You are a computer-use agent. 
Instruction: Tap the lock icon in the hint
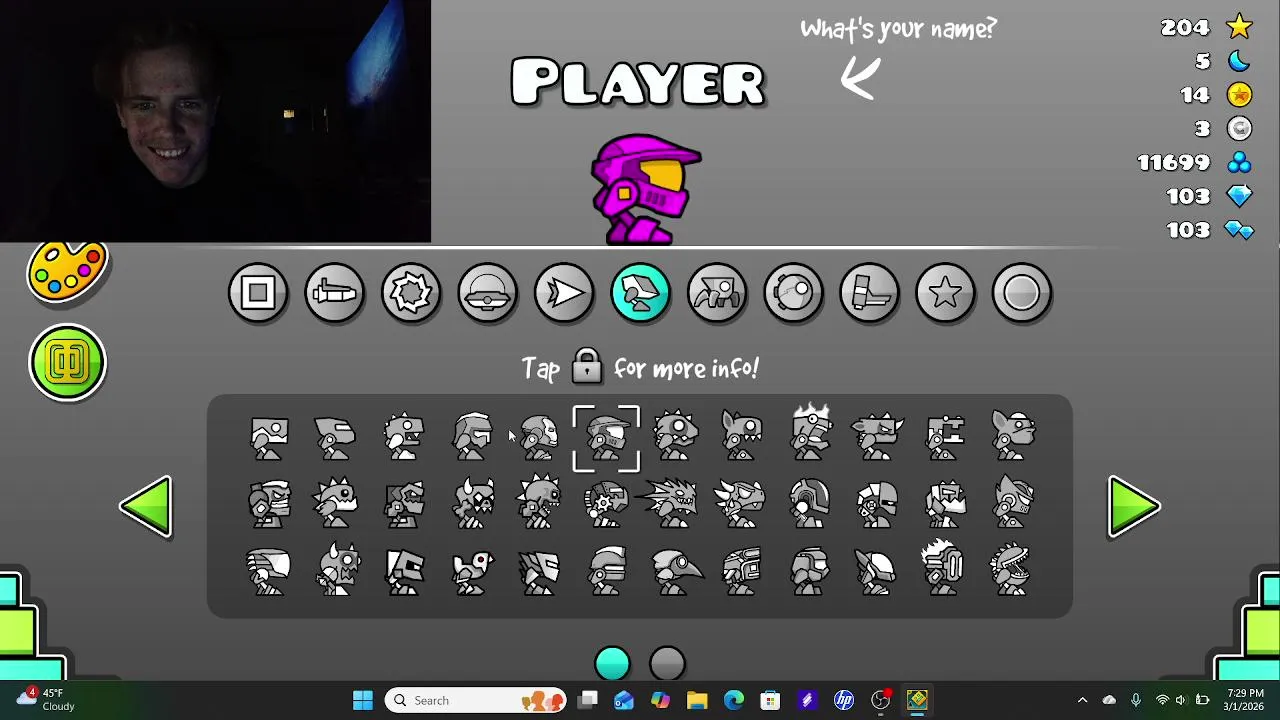coord(587,366)
